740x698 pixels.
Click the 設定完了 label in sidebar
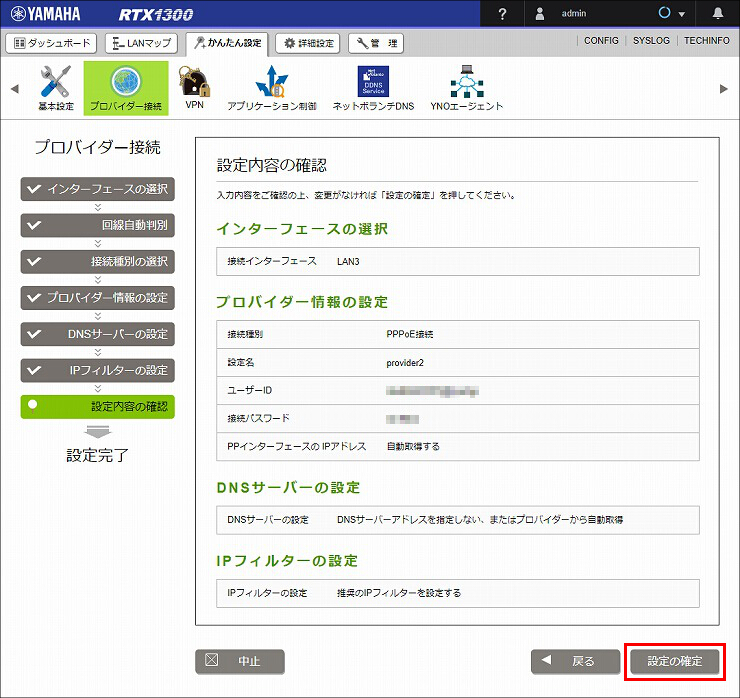pos(97,455)
